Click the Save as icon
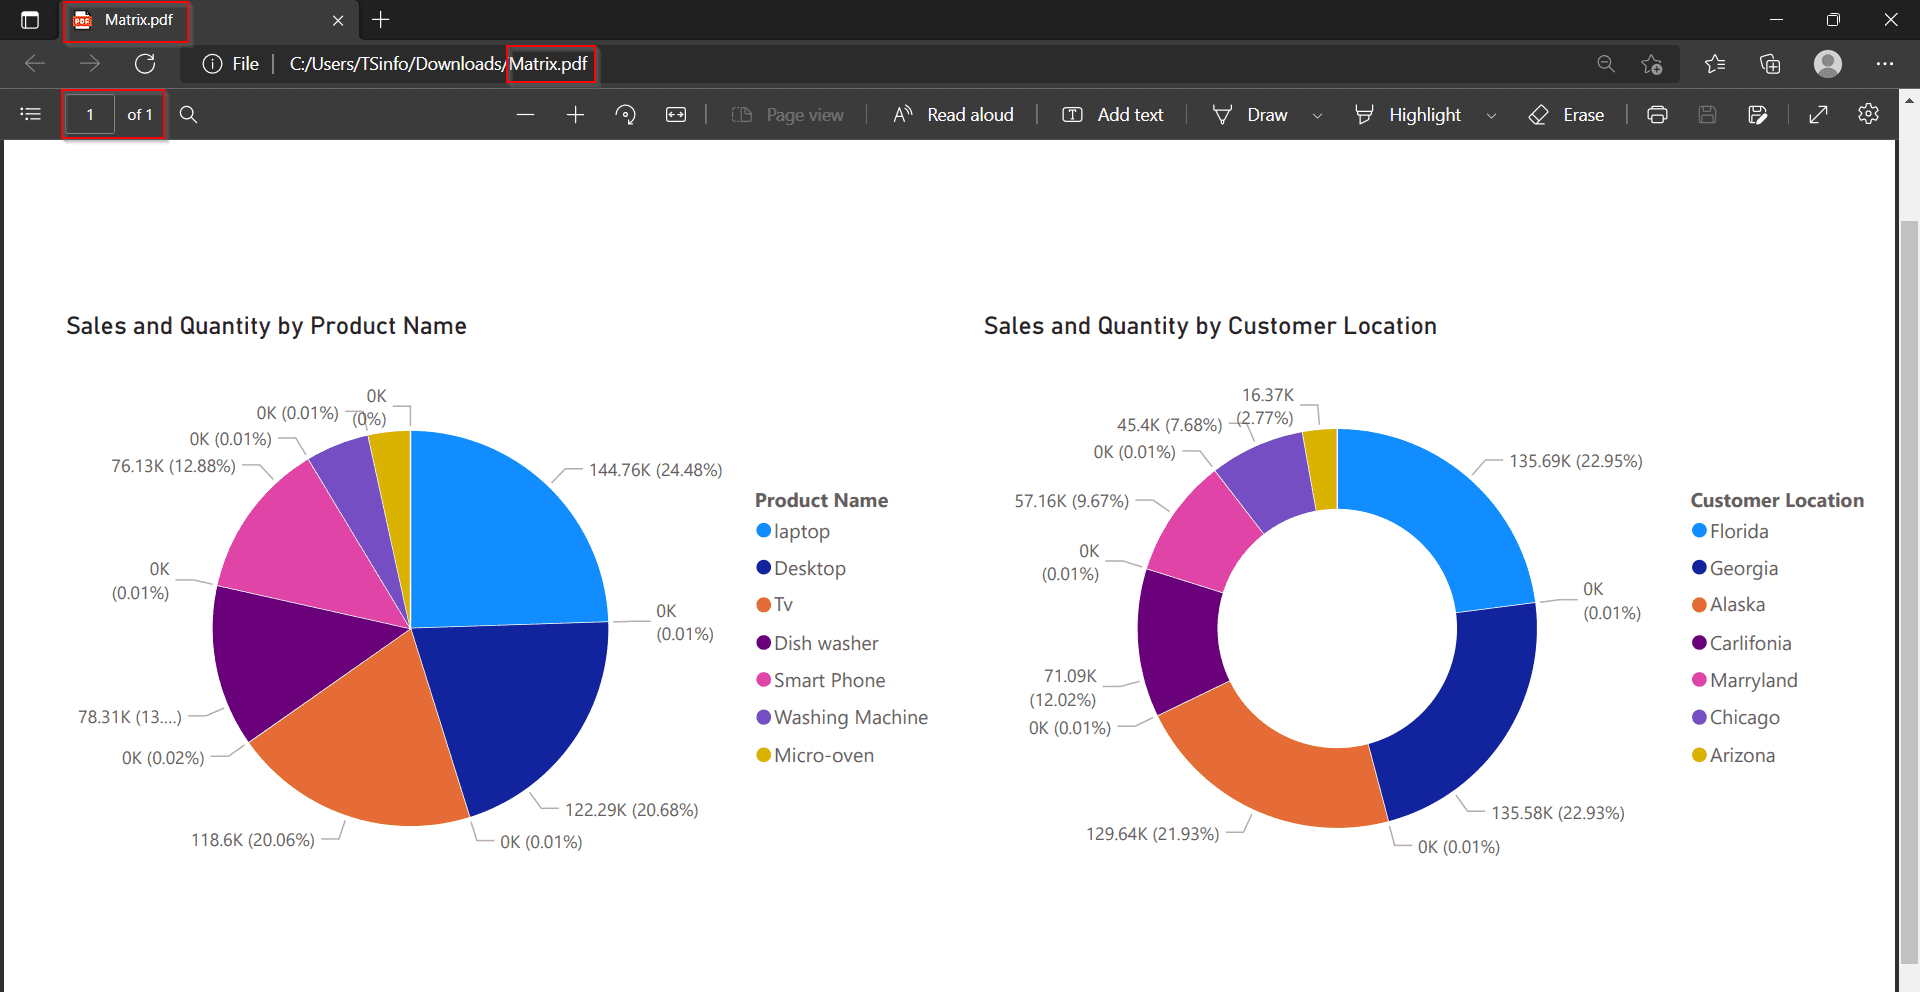This screenshot has width=1920, height=992. coord(1757,115)
